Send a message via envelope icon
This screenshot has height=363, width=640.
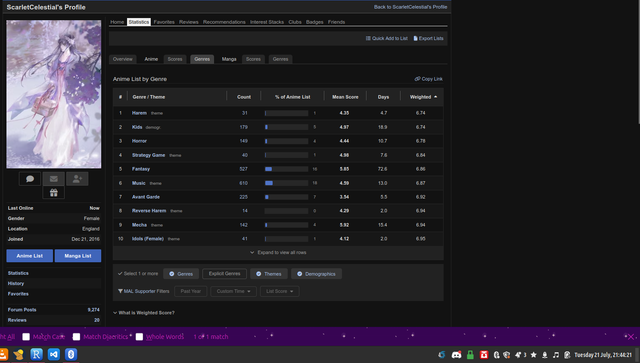[53, 179]
